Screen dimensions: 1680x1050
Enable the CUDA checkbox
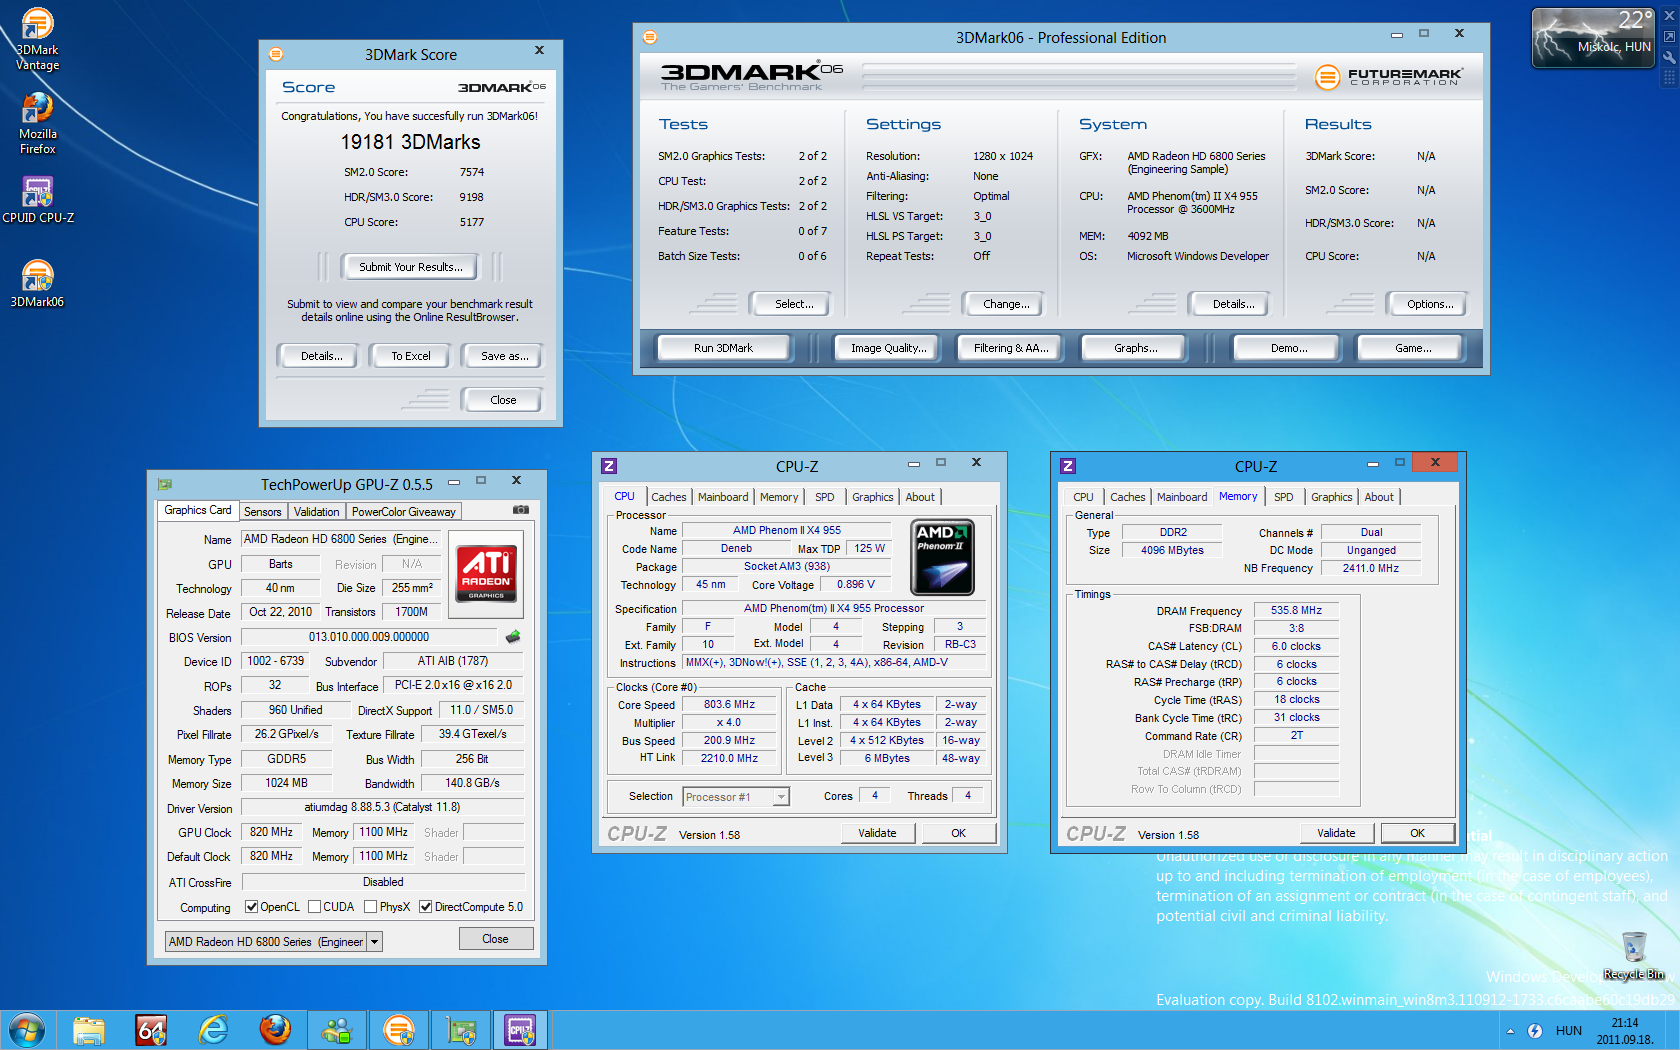pyautogui.click(x=315, y=907)
